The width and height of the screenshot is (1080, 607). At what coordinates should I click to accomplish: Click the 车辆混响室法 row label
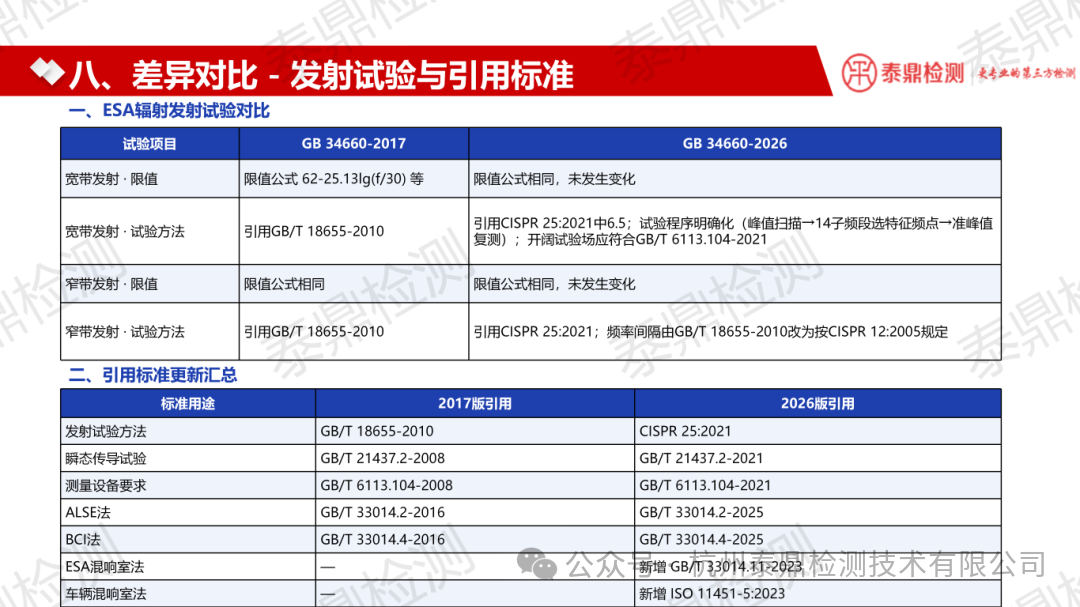188,593
